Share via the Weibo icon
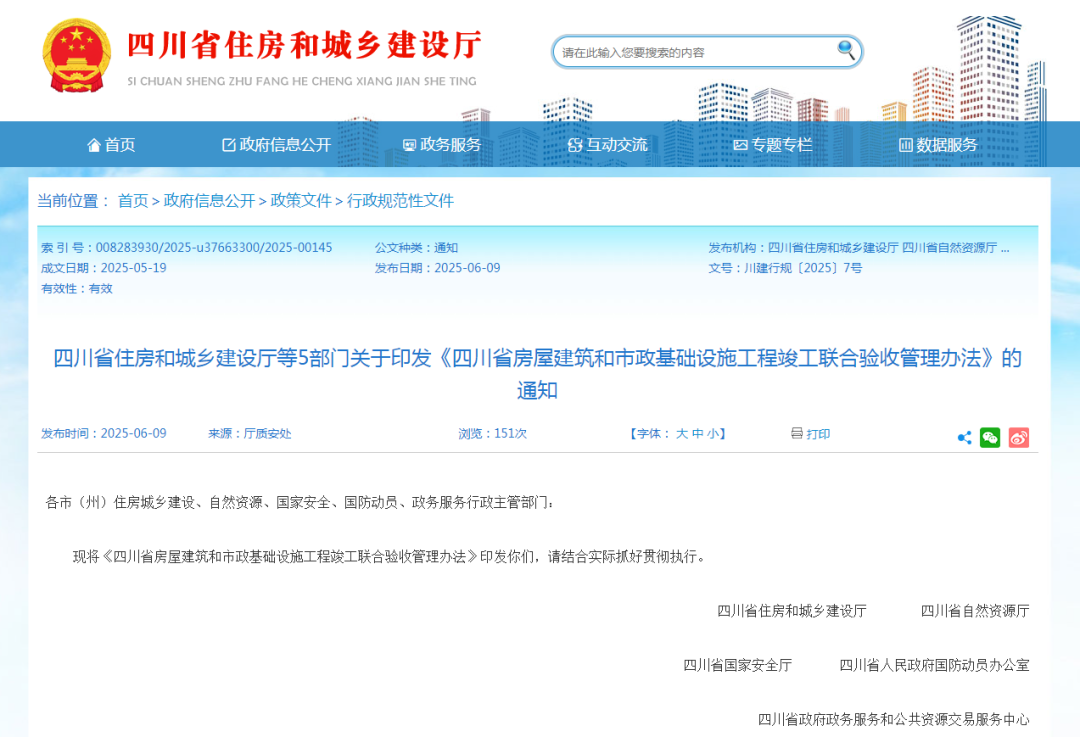 pos(1019,437)
